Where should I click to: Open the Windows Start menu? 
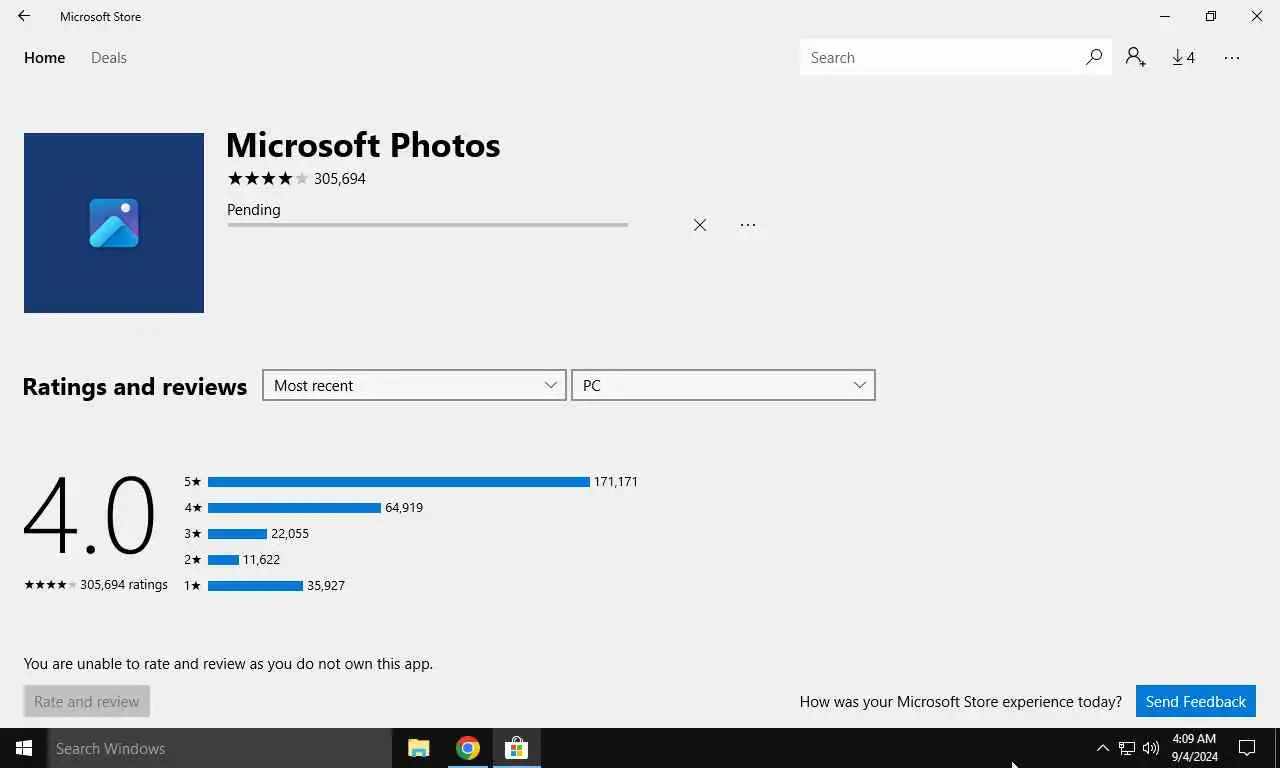tap(24, 748)
